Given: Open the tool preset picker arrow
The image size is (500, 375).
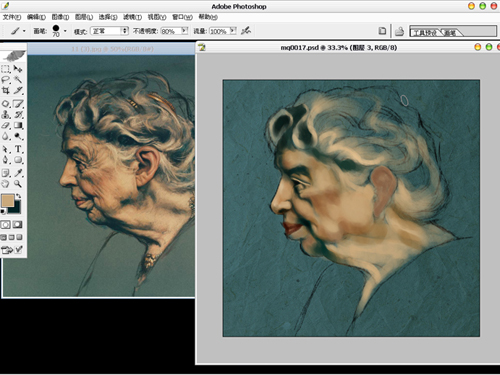Looking at the screenshot, I should [x=24, y=31].
